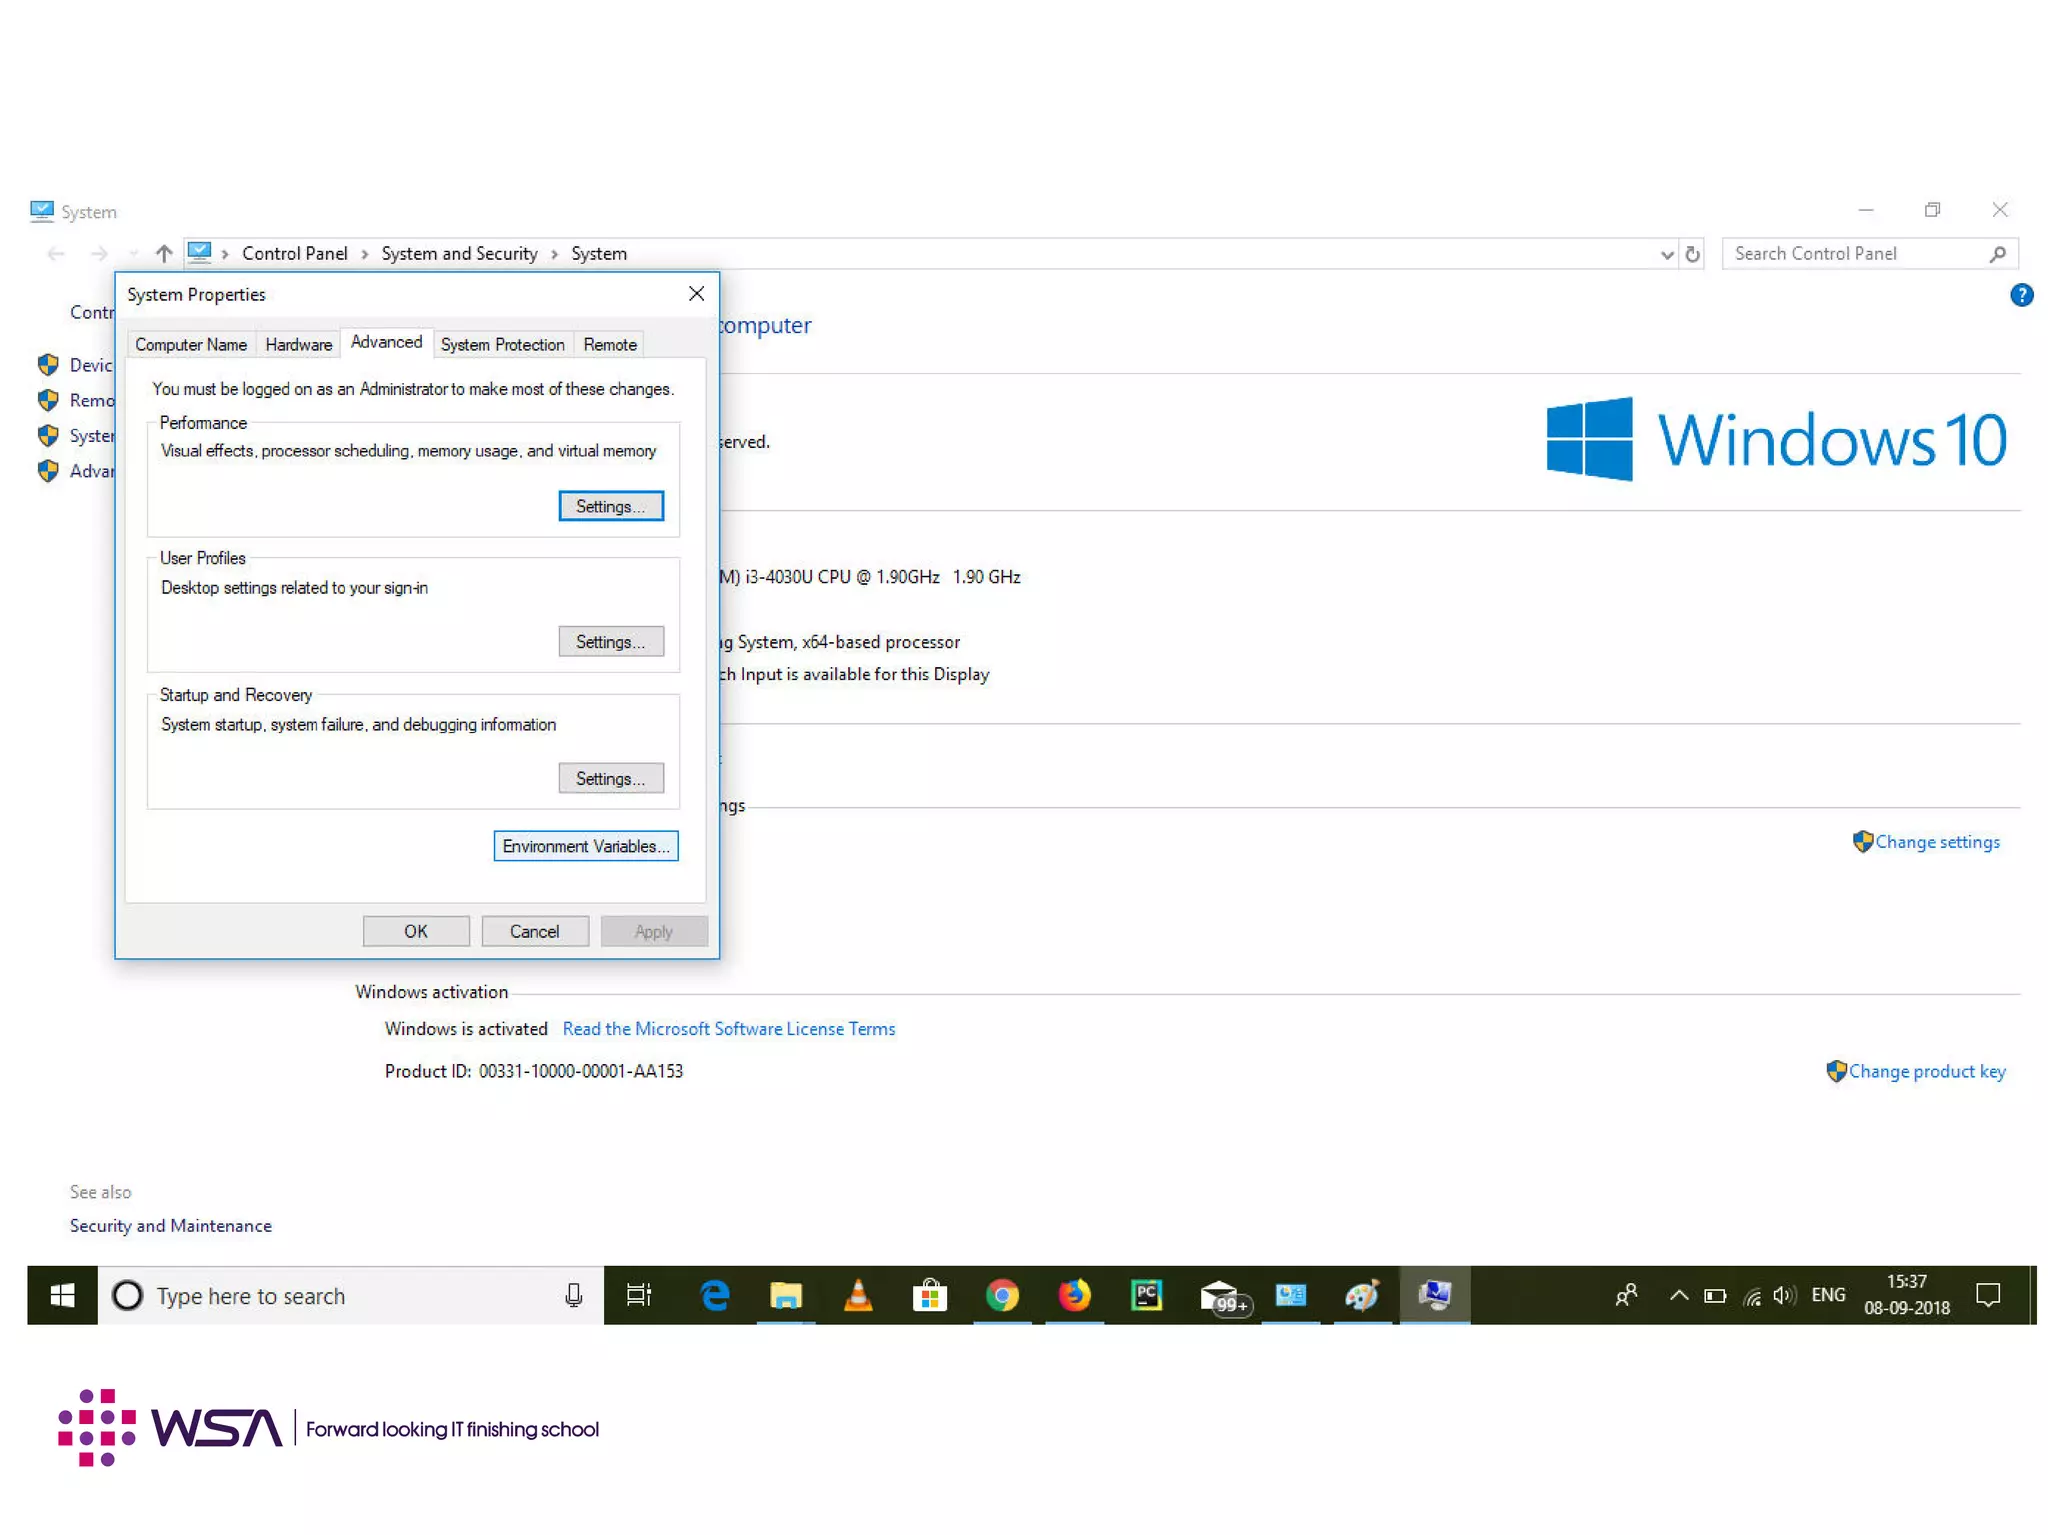Click the clock showing 15:37
Screen dimensions: 2048x1535
(1906, 1281)
